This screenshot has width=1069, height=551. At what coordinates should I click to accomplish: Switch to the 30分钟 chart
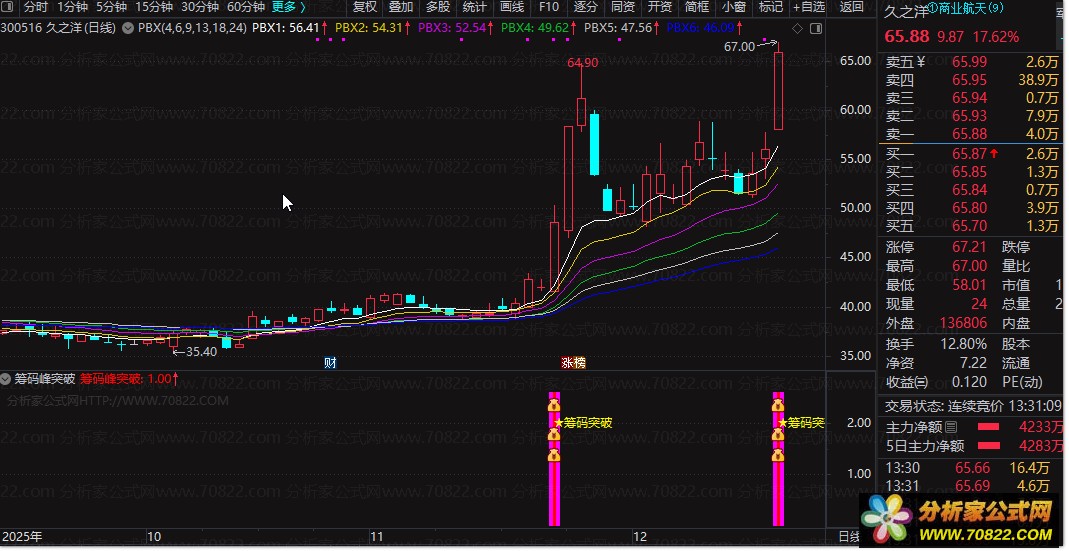click(x=200, y=8)
